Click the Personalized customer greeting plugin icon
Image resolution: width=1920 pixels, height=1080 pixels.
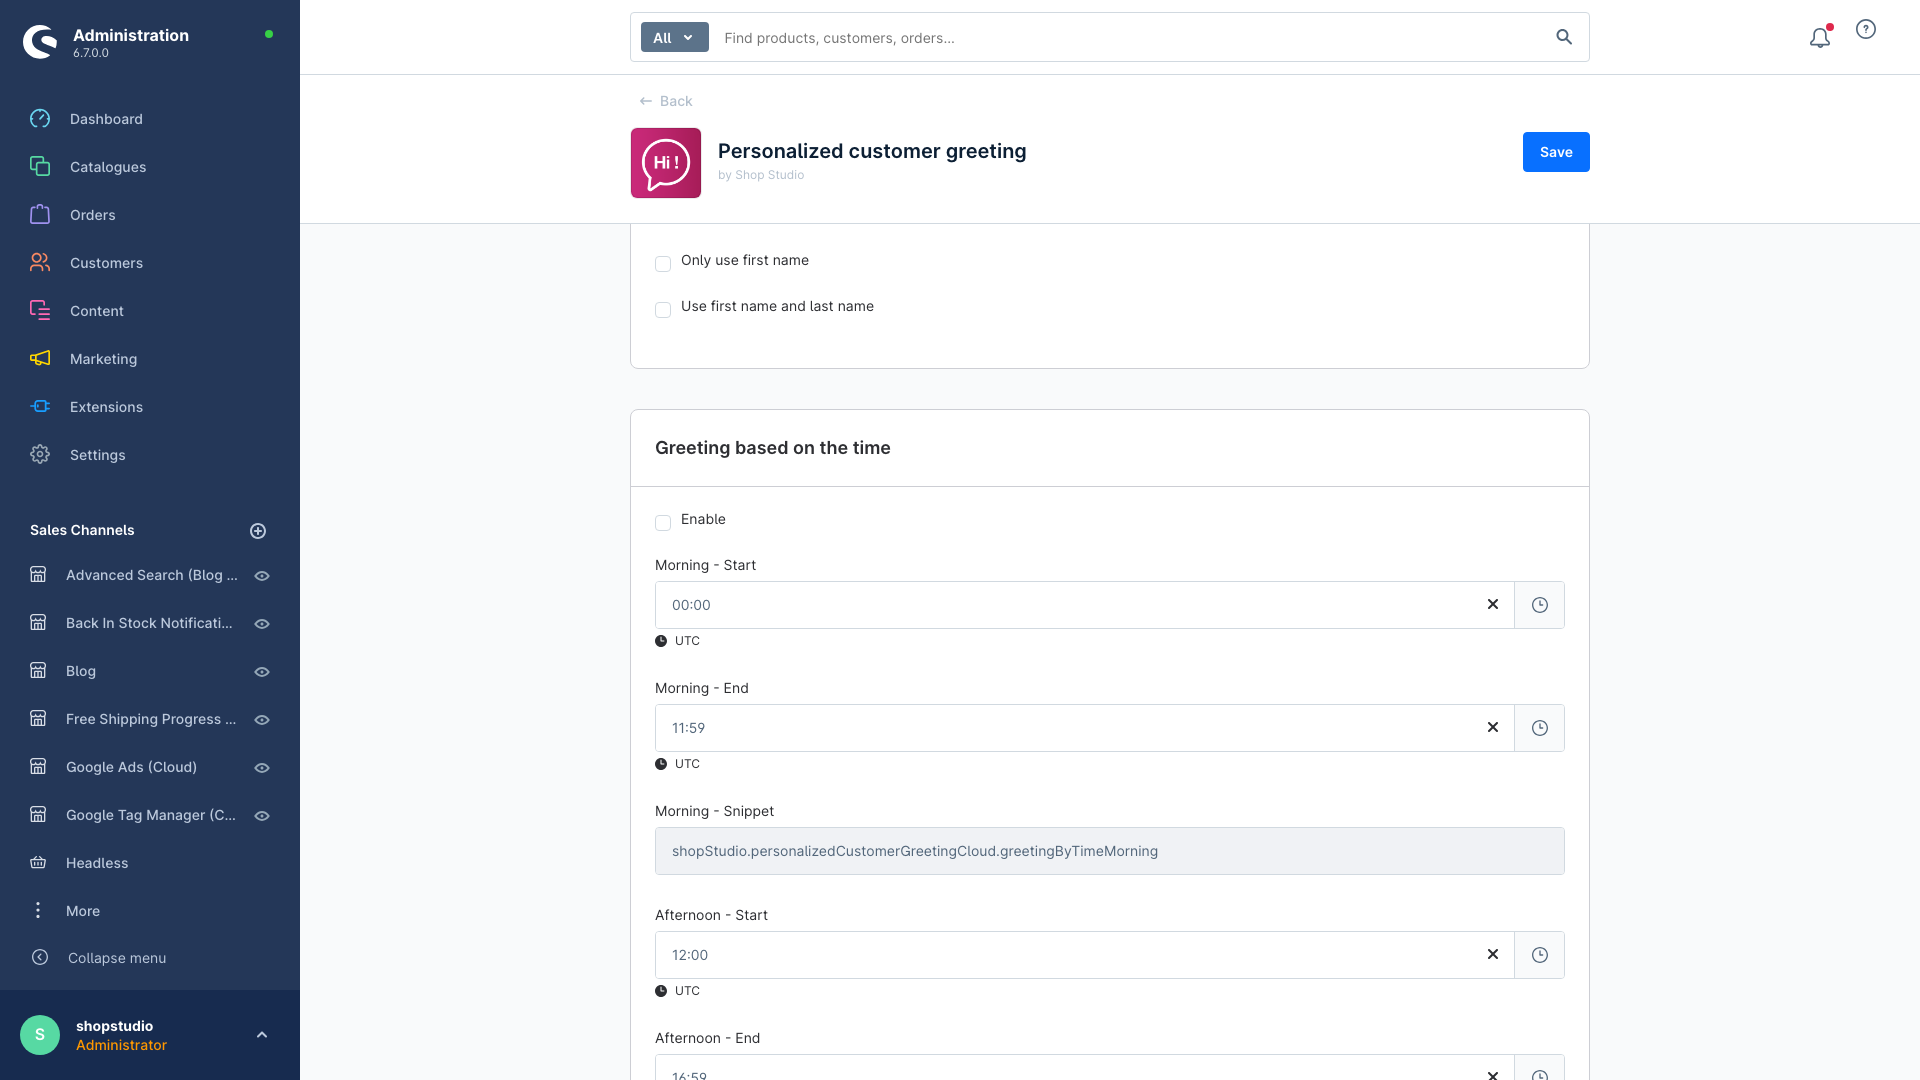[666, 163]
